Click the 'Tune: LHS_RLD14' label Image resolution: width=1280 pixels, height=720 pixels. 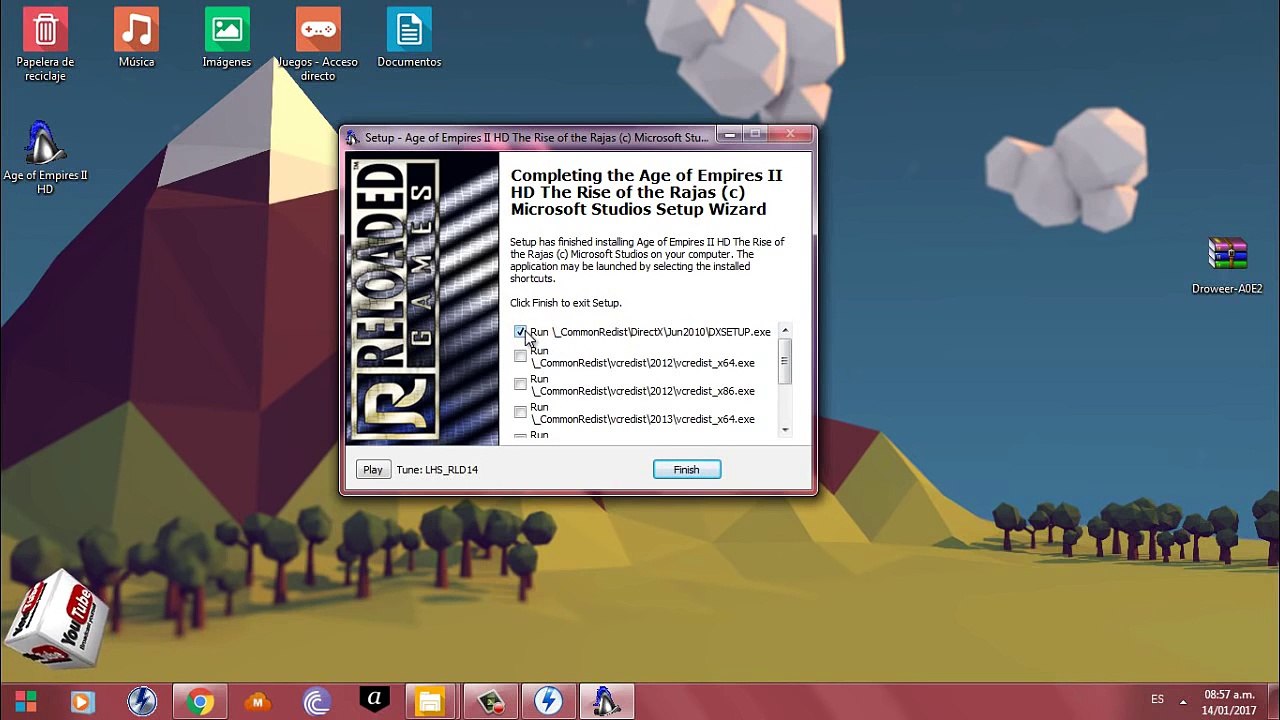coord(437,470)
